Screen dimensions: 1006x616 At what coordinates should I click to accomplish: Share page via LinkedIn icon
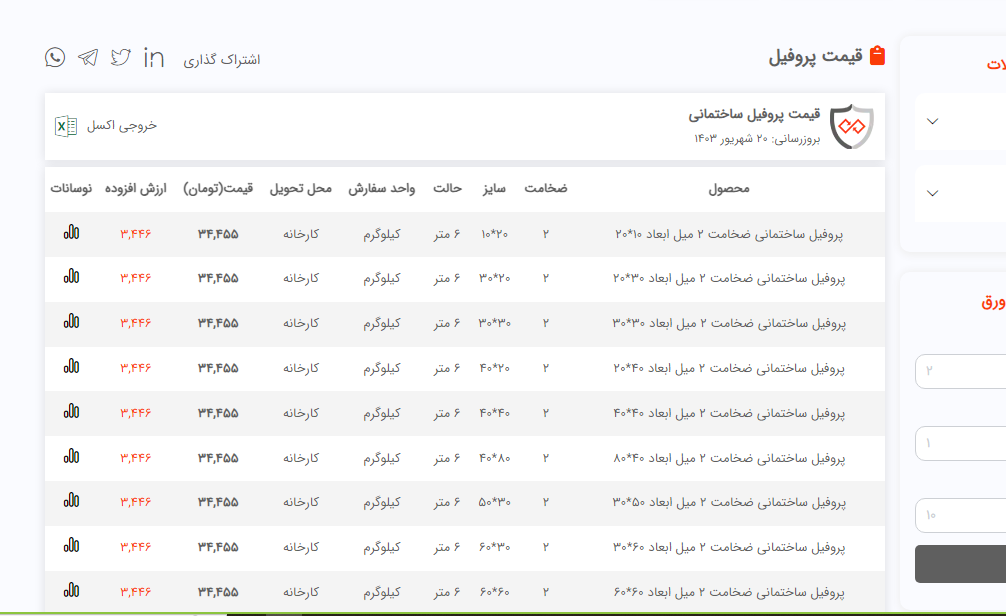click(x=154, y=57)
